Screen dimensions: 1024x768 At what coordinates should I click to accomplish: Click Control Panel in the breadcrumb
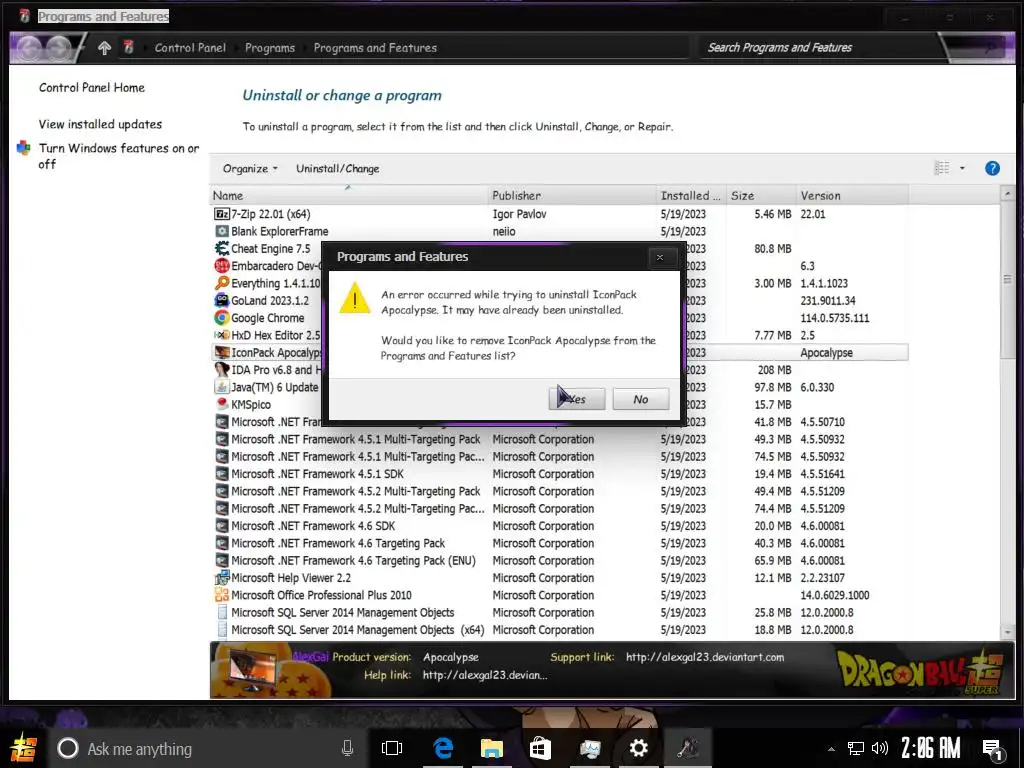click(x=190, y=48)
